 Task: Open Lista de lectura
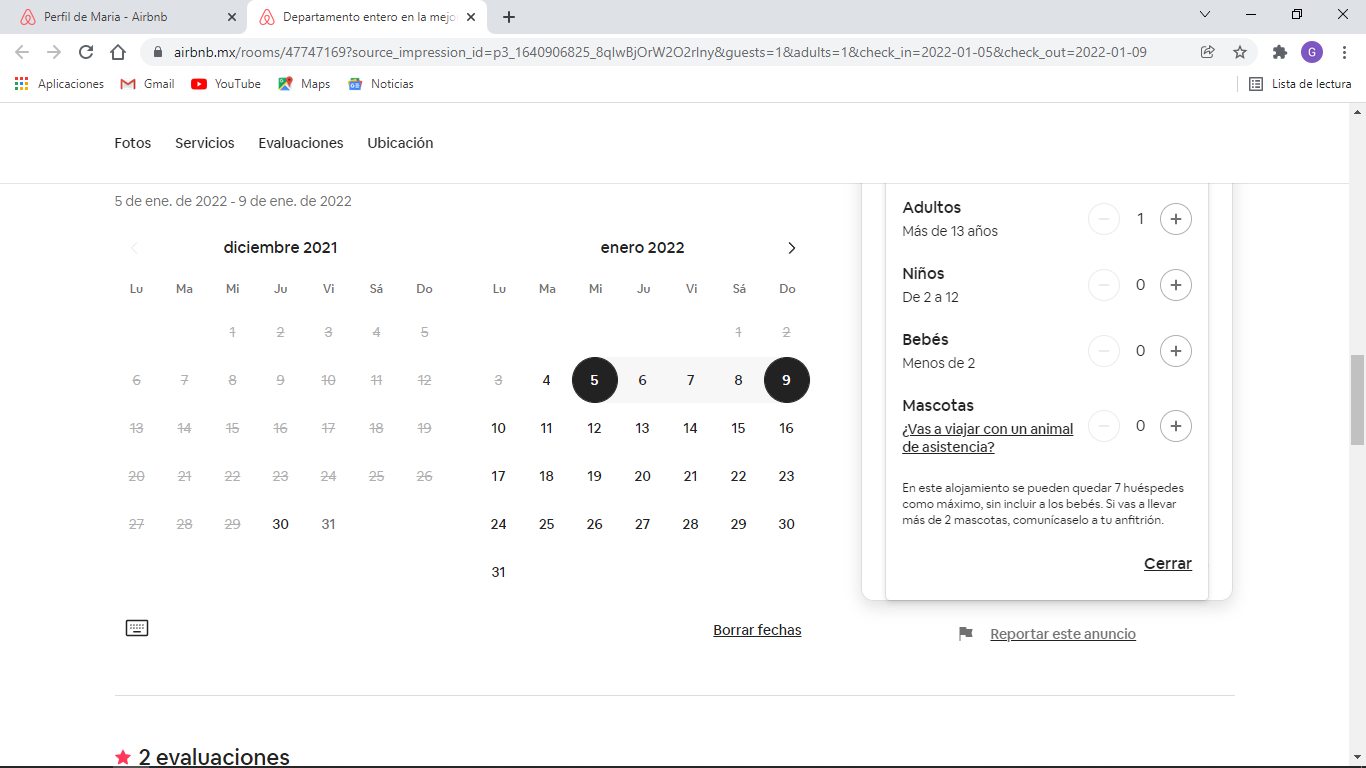(x=1300, y=84)
